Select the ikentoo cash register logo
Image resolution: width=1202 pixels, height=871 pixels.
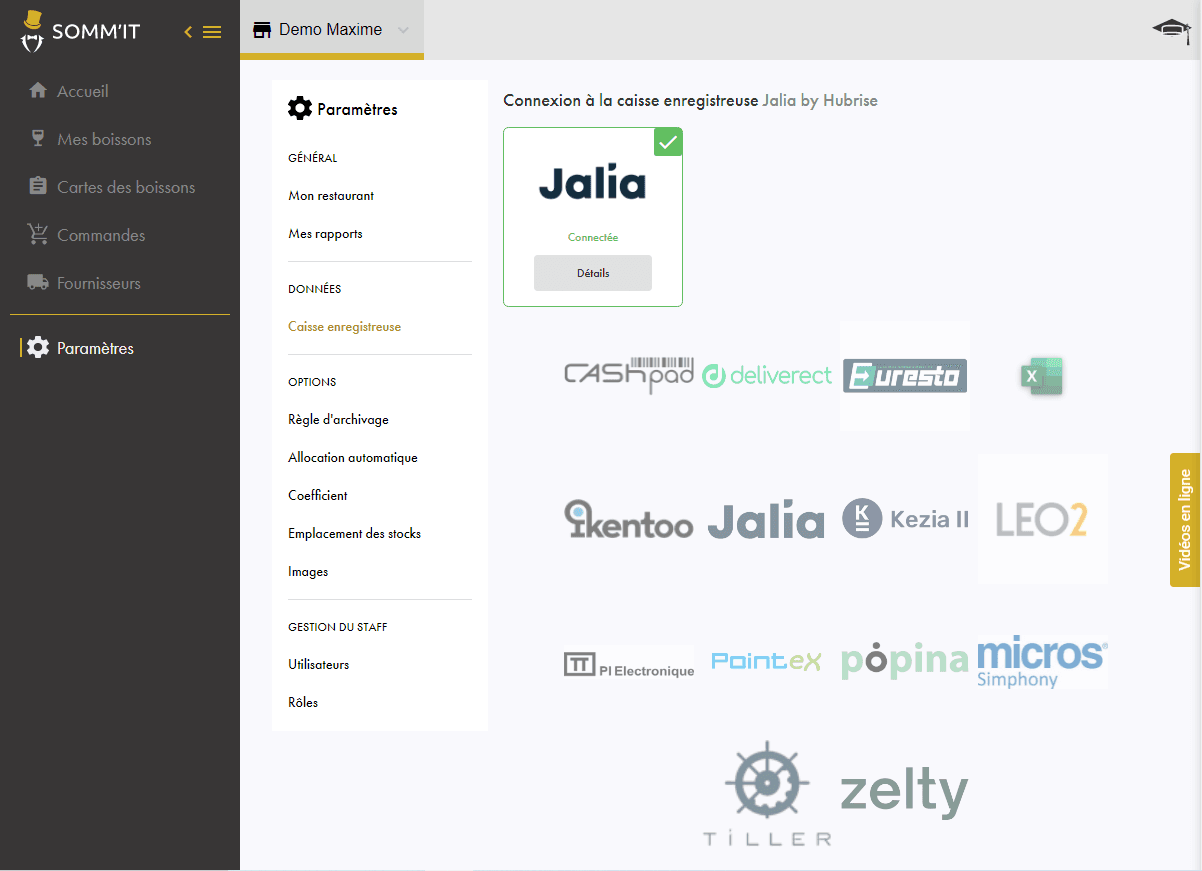[x=629, y=519]
